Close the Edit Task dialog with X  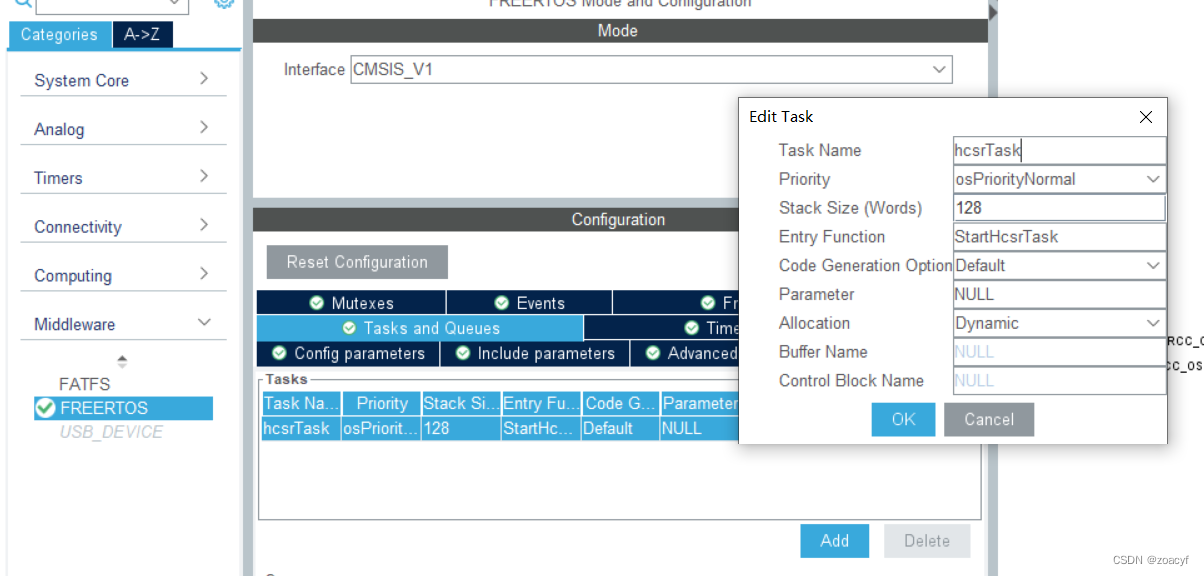1146,117
